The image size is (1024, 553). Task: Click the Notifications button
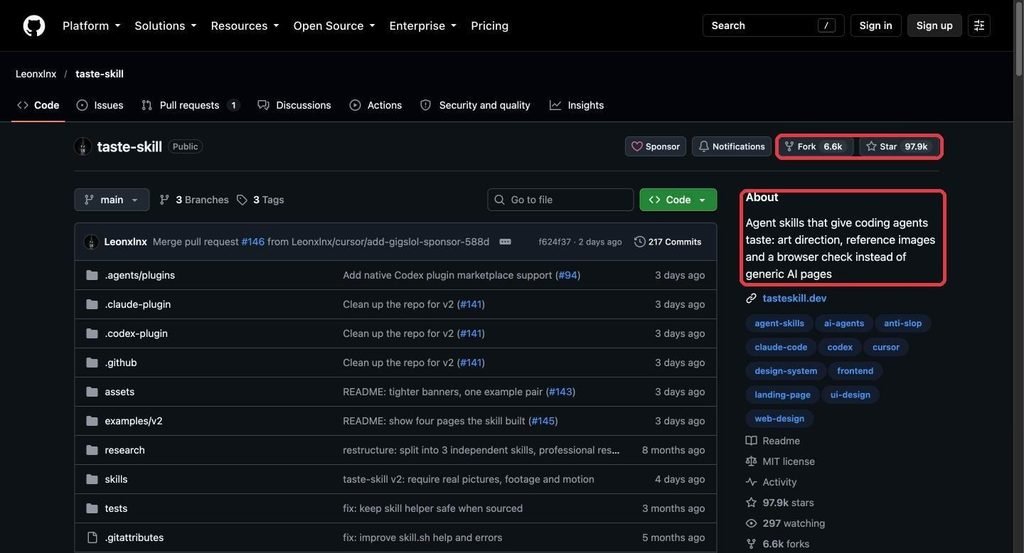[x=731, y=146]
